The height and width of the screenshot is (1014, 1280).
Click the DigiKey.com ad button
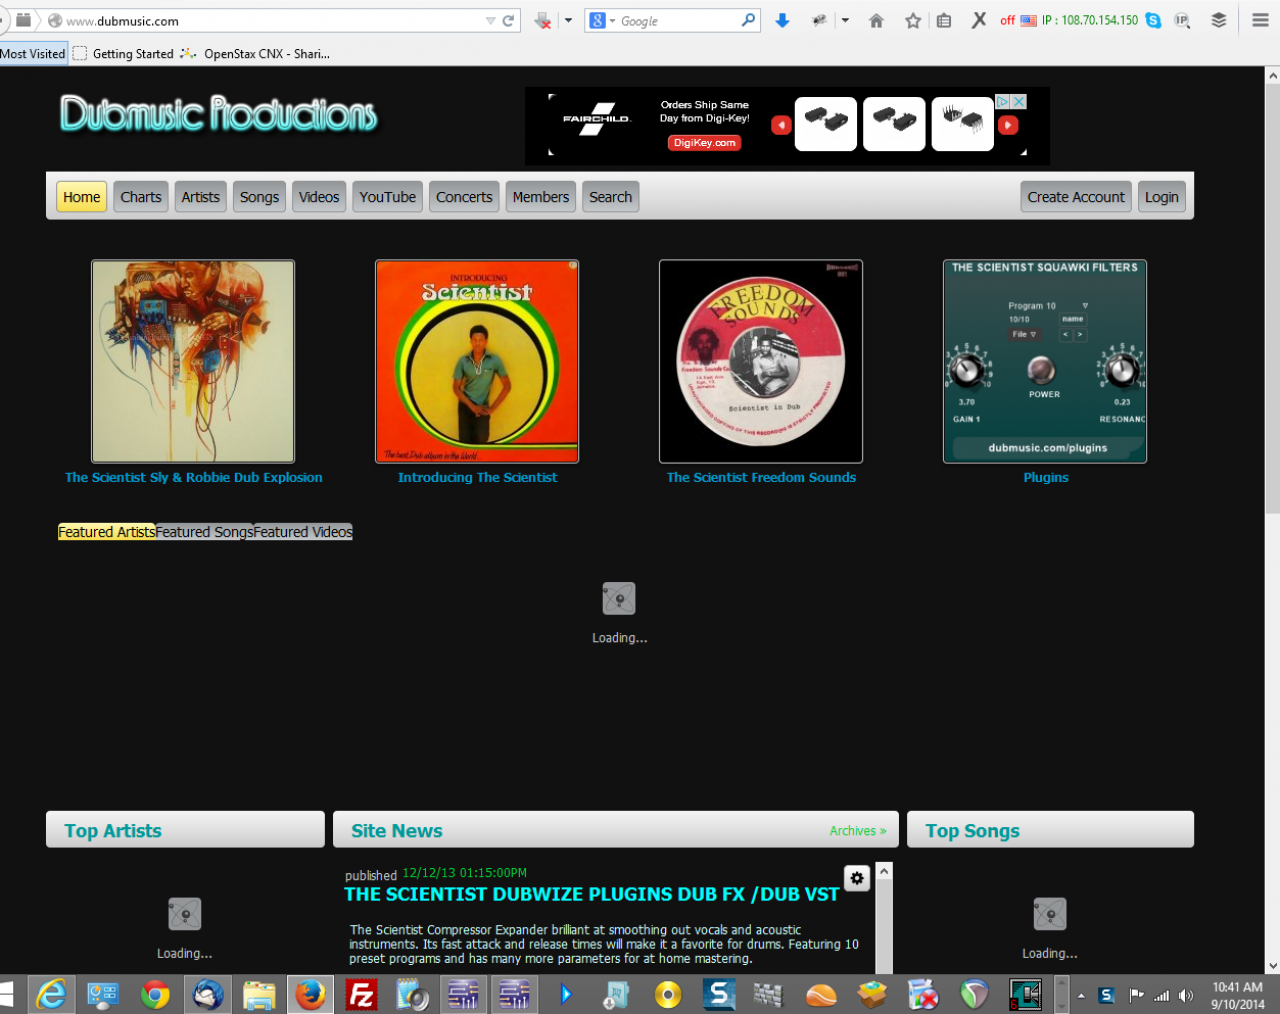[704, 143]
